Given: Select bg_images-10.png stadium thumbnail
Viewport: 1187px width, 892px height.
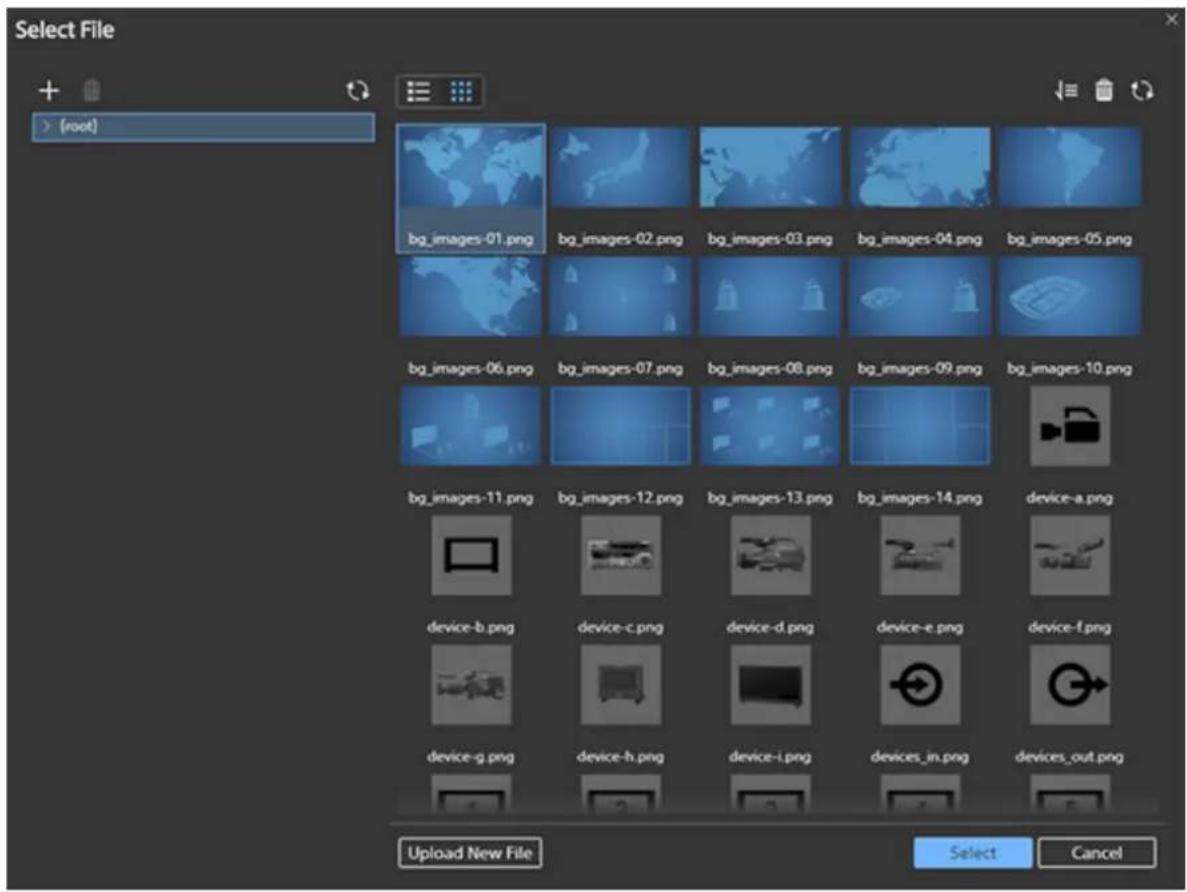Looking at the screenshot, I should coord(1070,296).
